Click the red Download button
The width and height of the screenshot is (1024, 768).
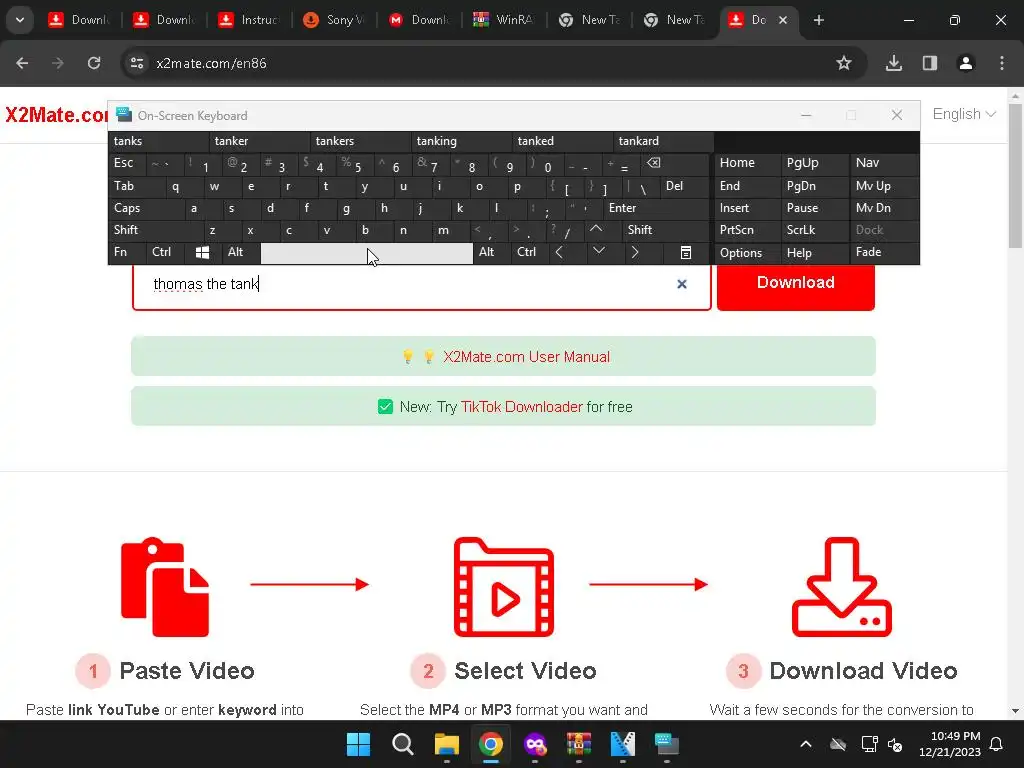tap(795, 283)
